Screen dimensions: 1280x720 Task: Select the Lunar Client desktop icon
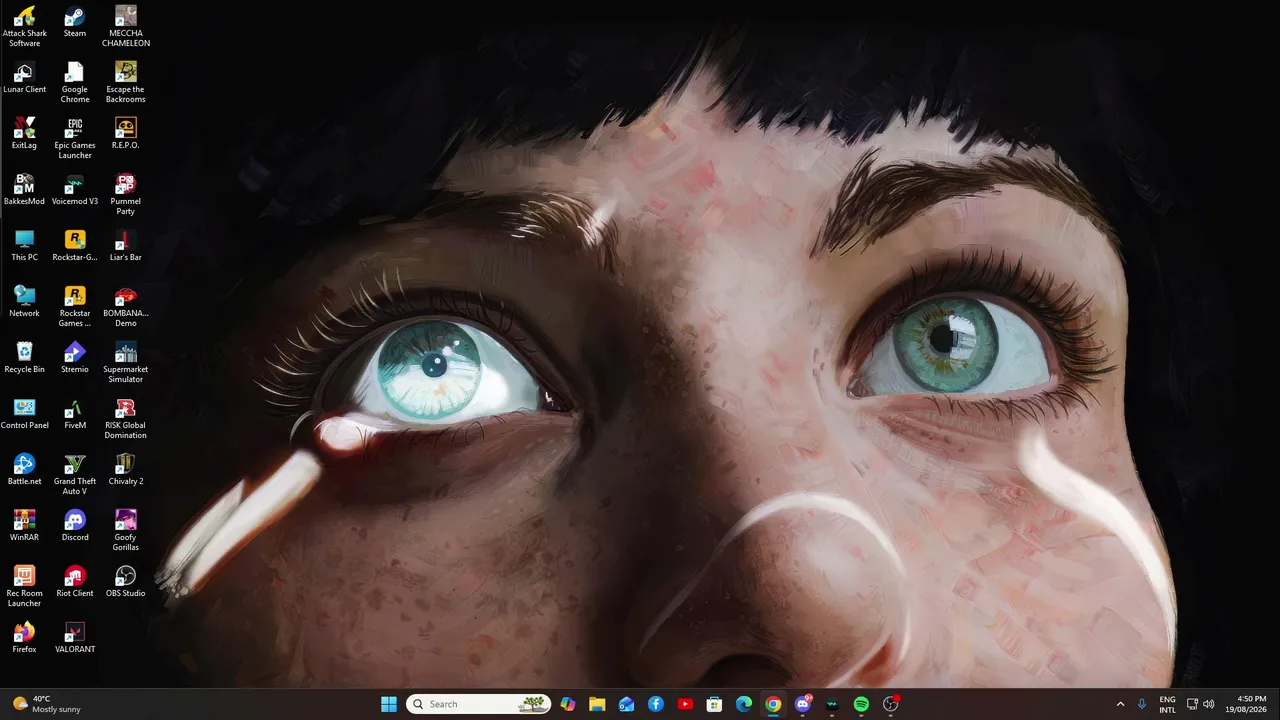click(25, 78)
